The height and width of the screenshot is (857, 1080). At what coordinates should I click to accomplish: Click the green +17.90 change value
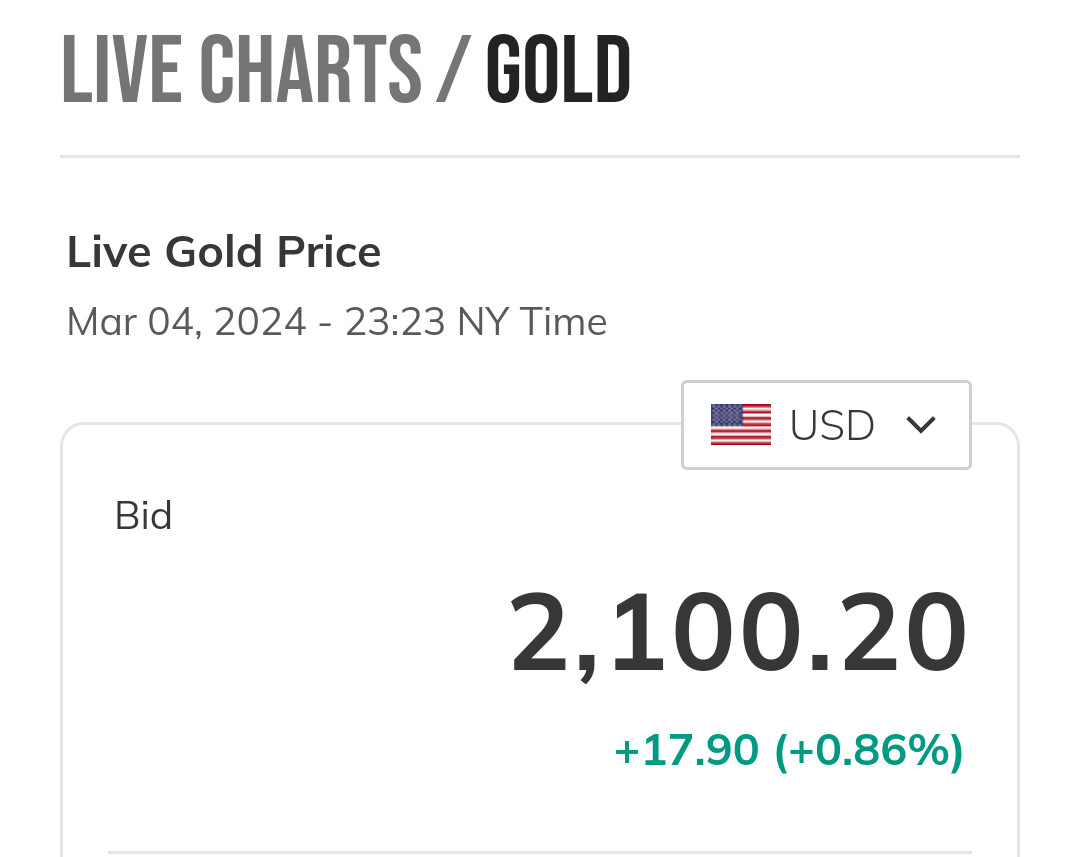pos(686,751)
